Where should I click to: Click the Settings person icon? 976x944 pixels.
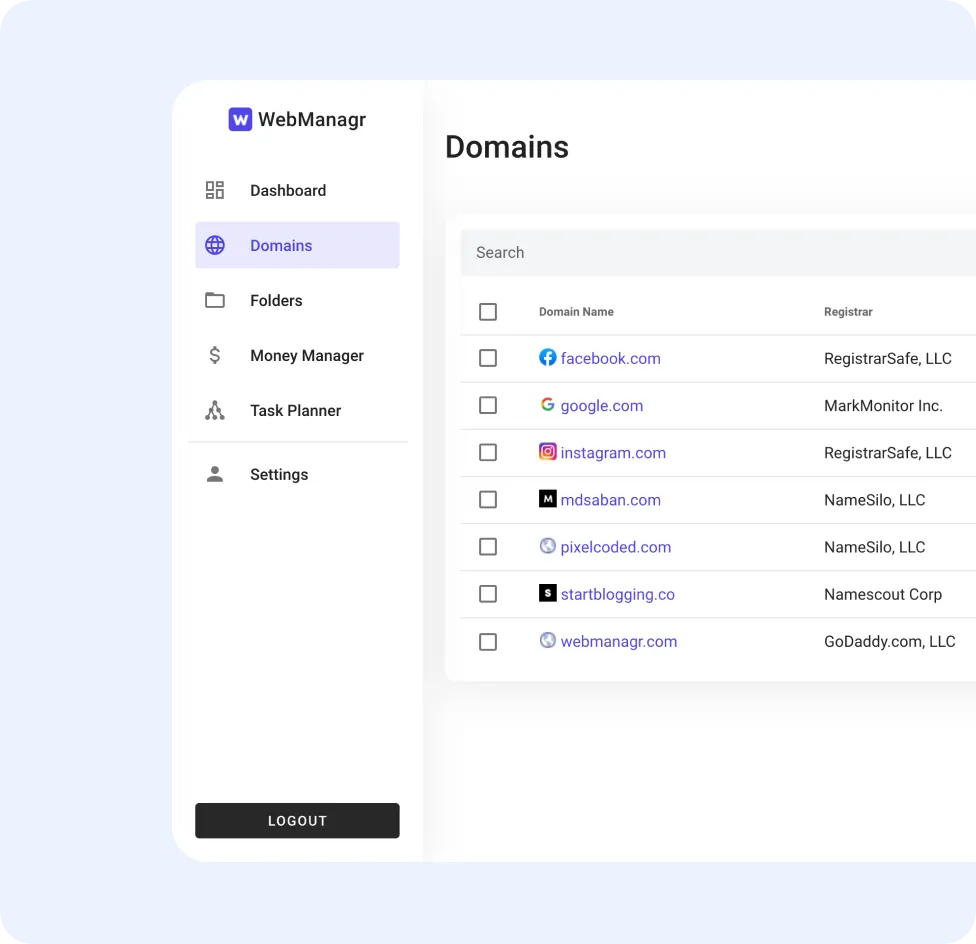(x=214, y=474)
